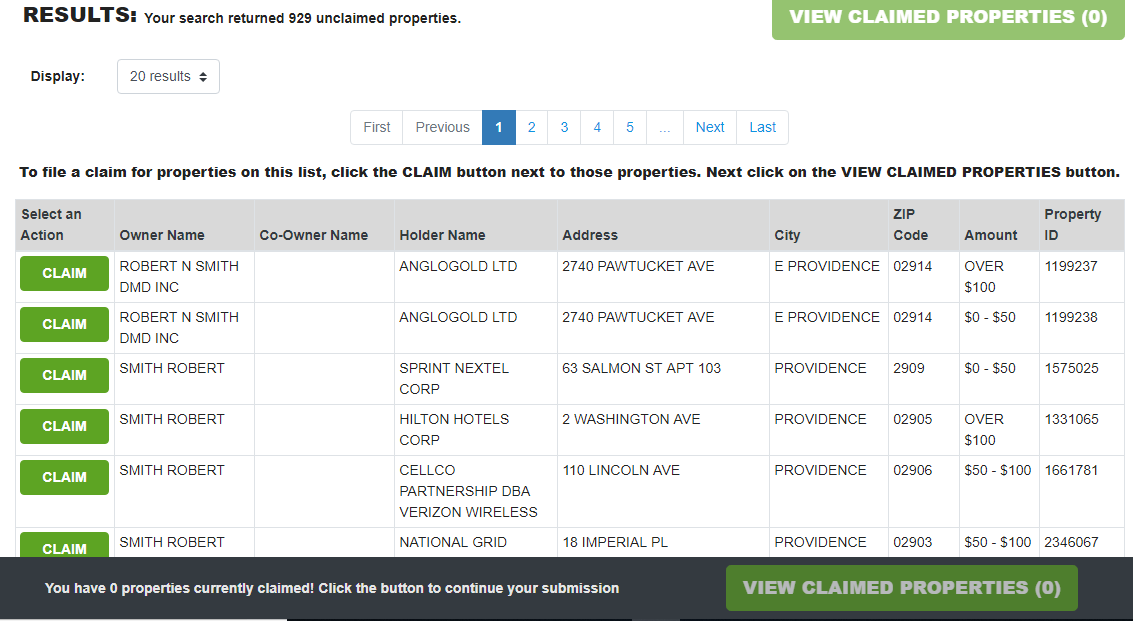
Task: Open the Next results page
Action: point(709,127)
